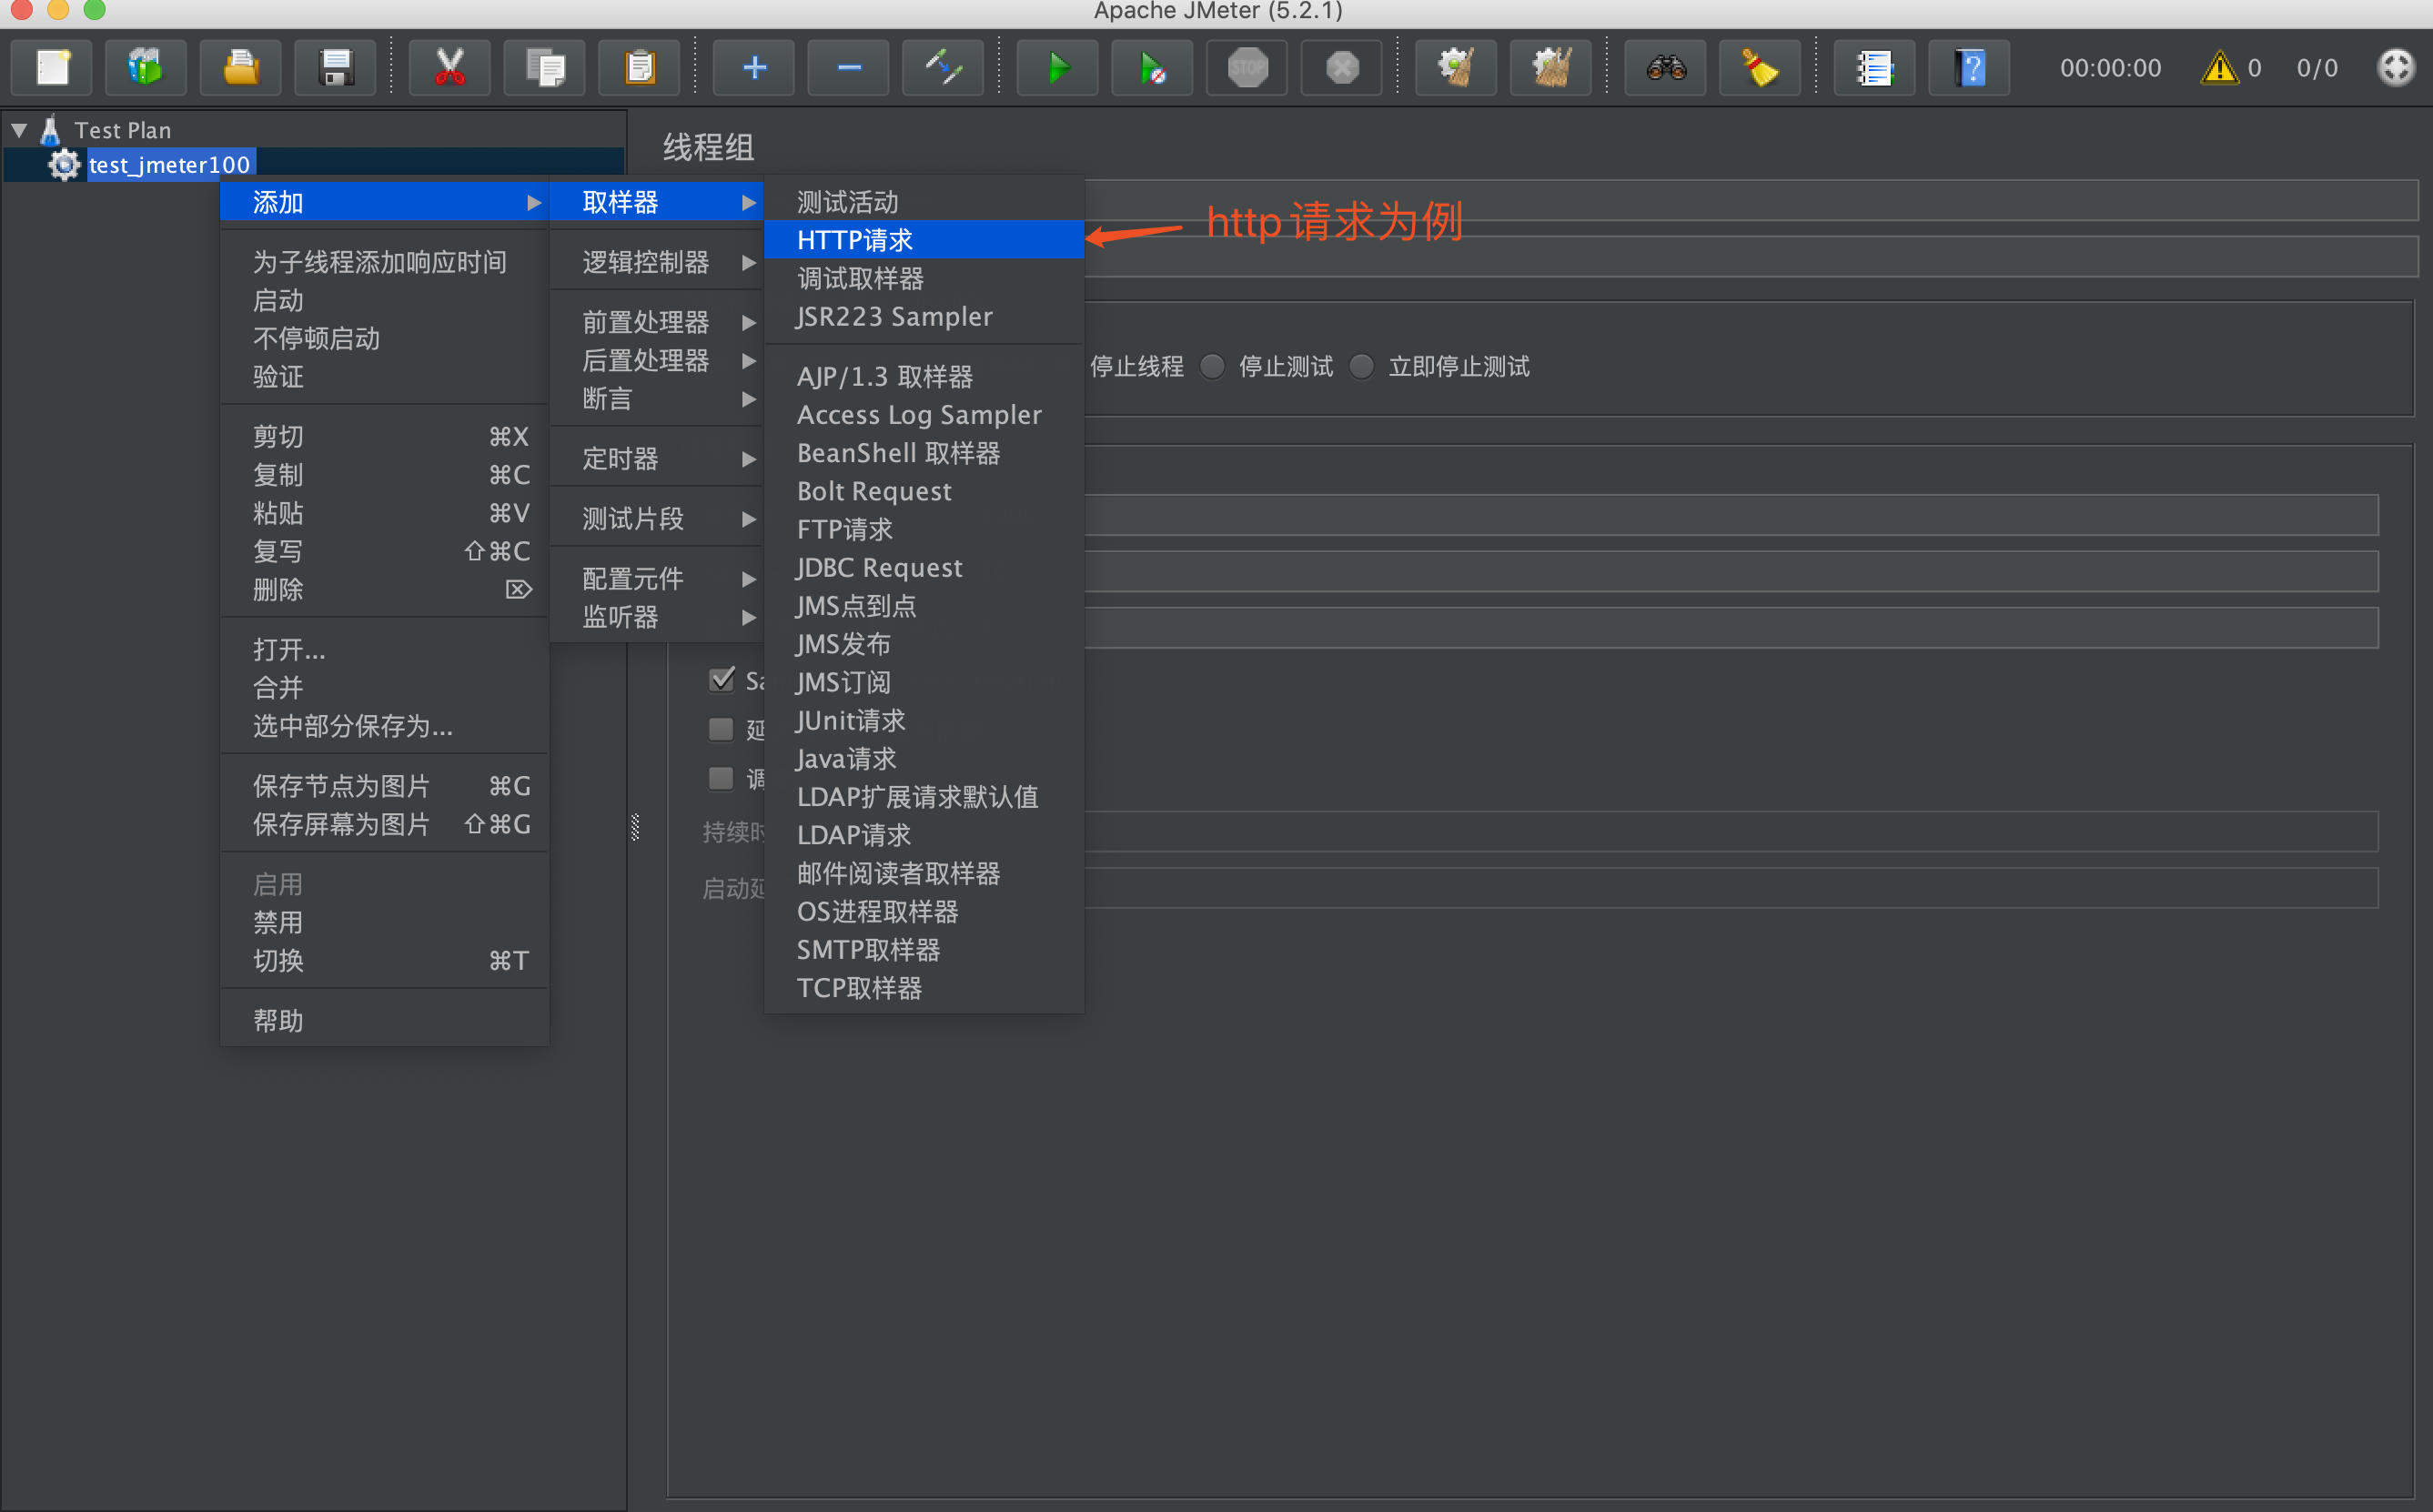Click the Copy icon in toolbar
2433x1512 pixels.
[x=545, y=68]
